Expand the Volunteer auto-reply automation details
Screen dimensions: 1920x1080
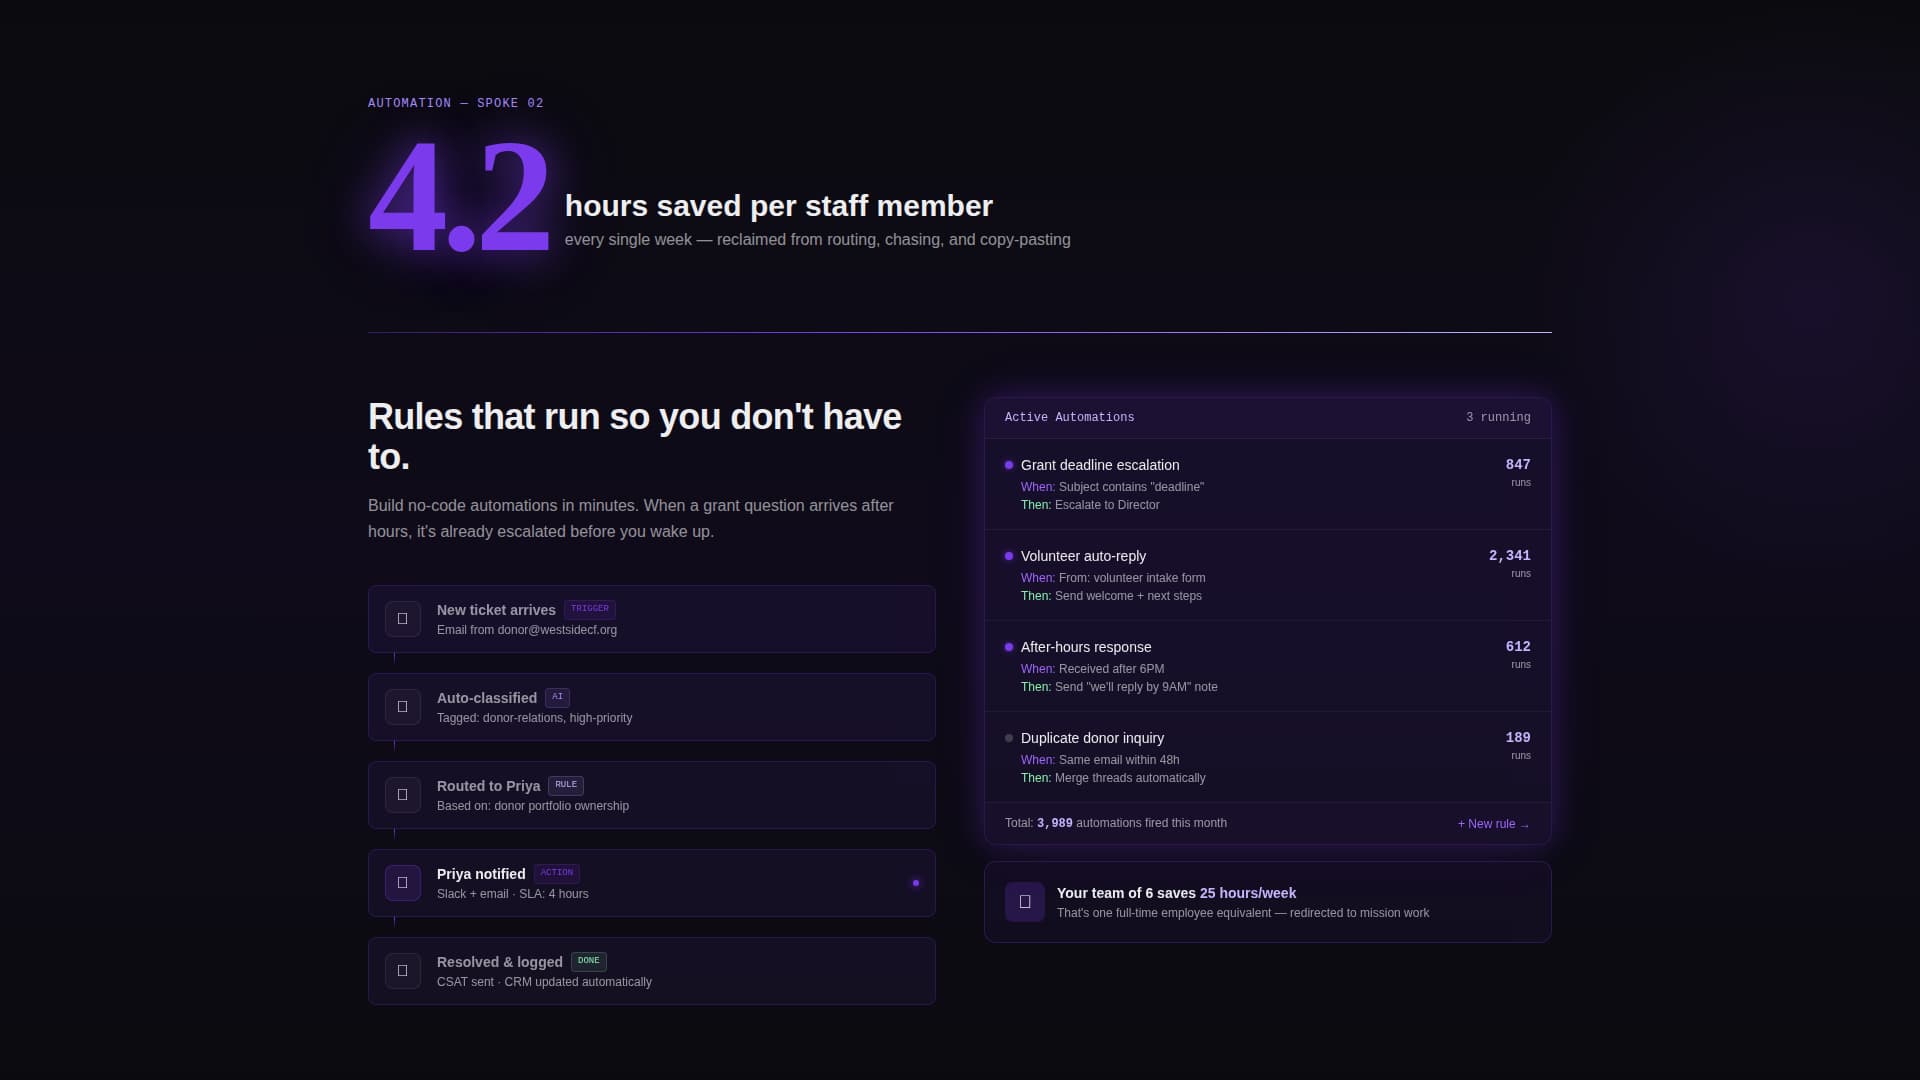coord(1083,556)
